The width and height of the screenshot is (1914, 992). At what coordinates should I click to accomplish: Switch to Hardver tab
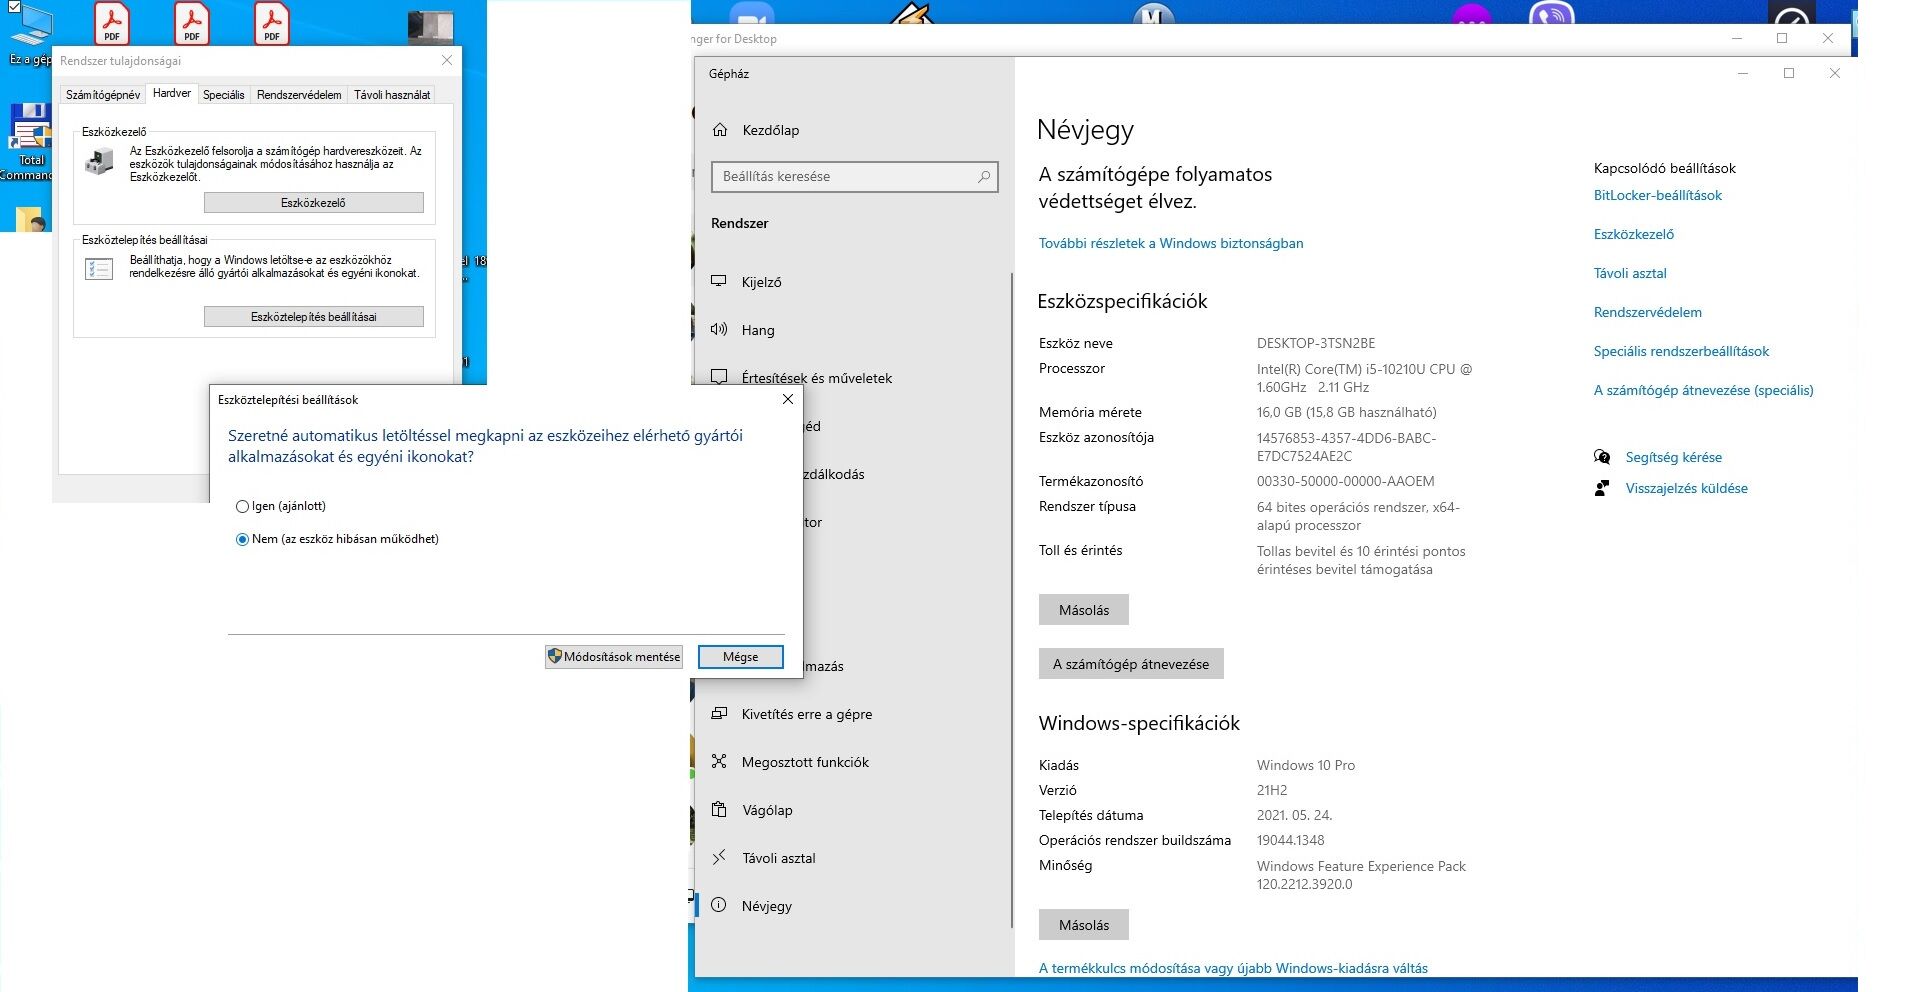(x=172, y=93)
